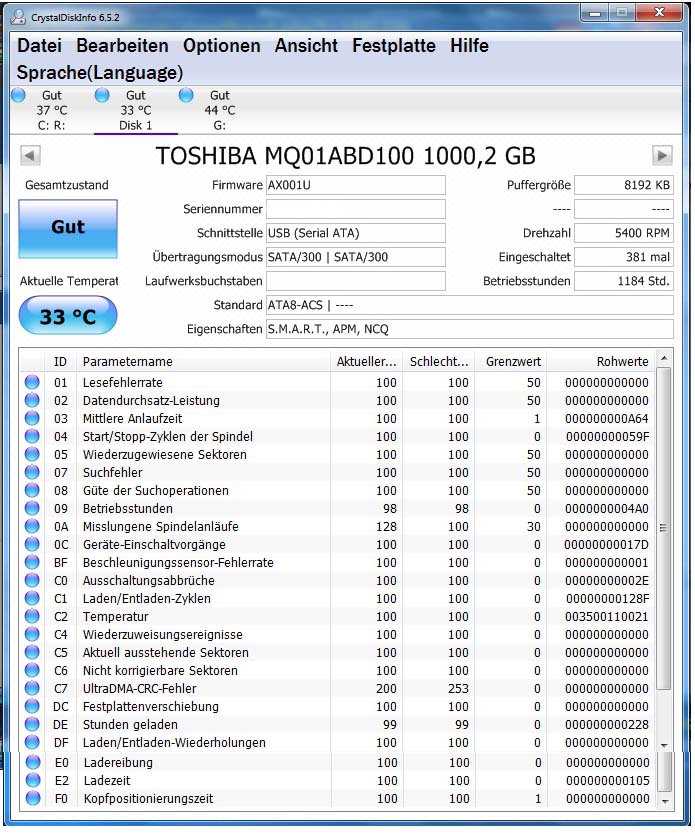Click the scrollbar up arrow in attribute list
The width and height of the screenshot is (695, 835).
point(664,358)
